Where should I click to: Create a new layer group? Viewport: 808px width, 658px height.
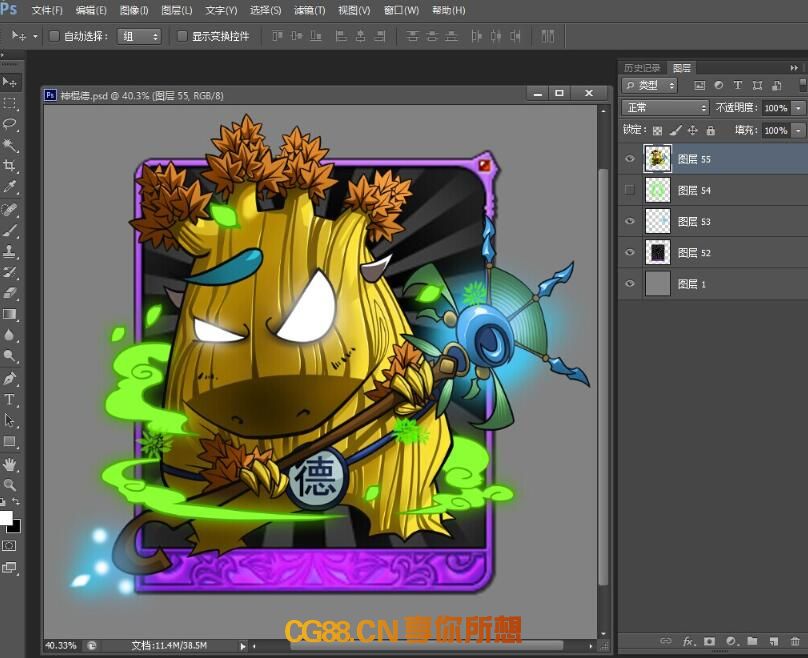coord(752,641)
